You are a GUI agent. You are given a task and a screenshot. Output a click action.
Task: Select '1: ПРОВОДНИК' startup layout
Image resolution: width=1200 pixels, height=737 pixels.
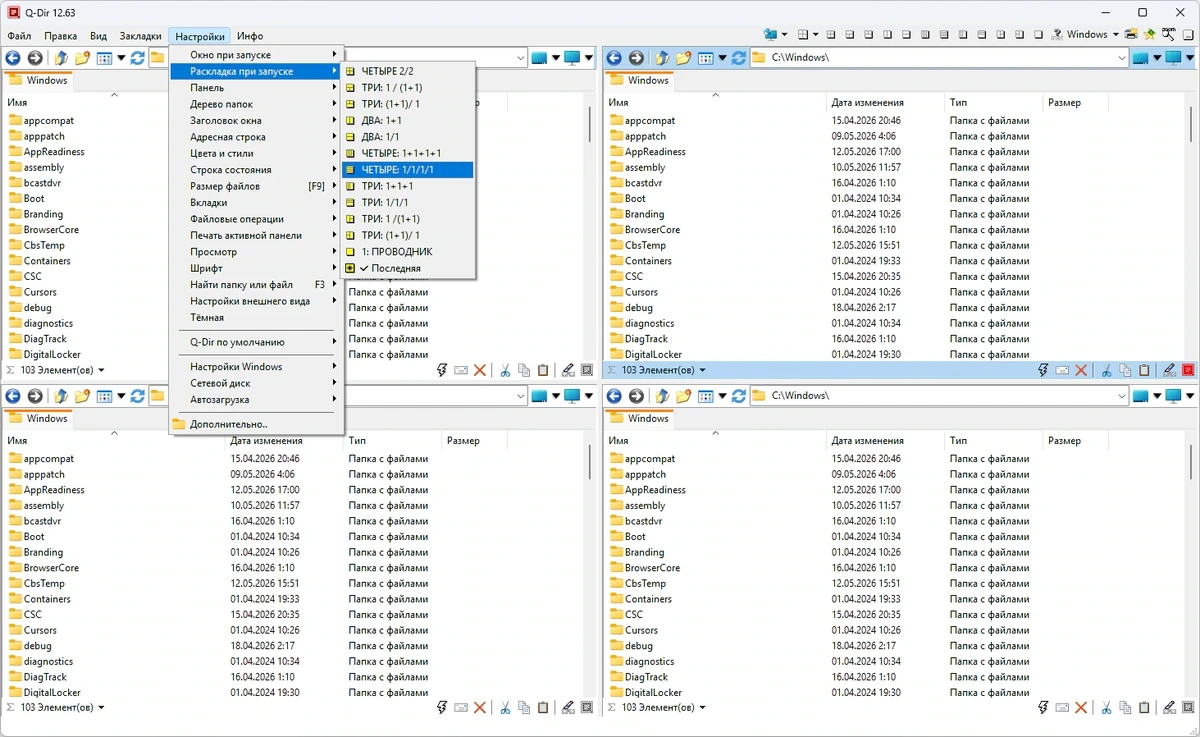coord(407,252)
